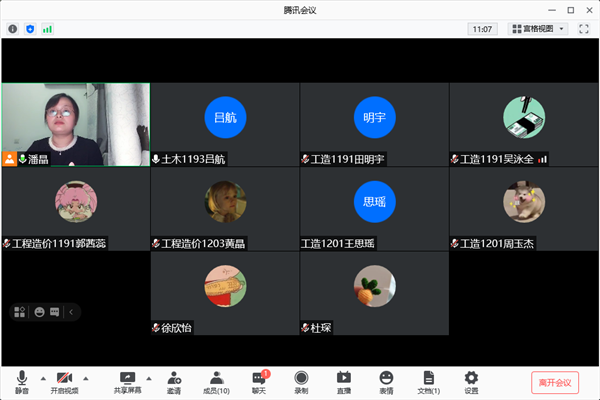Open 文档(1) documents
The height and width of the screenshot is (400, 600).
[x=428, y=380]
